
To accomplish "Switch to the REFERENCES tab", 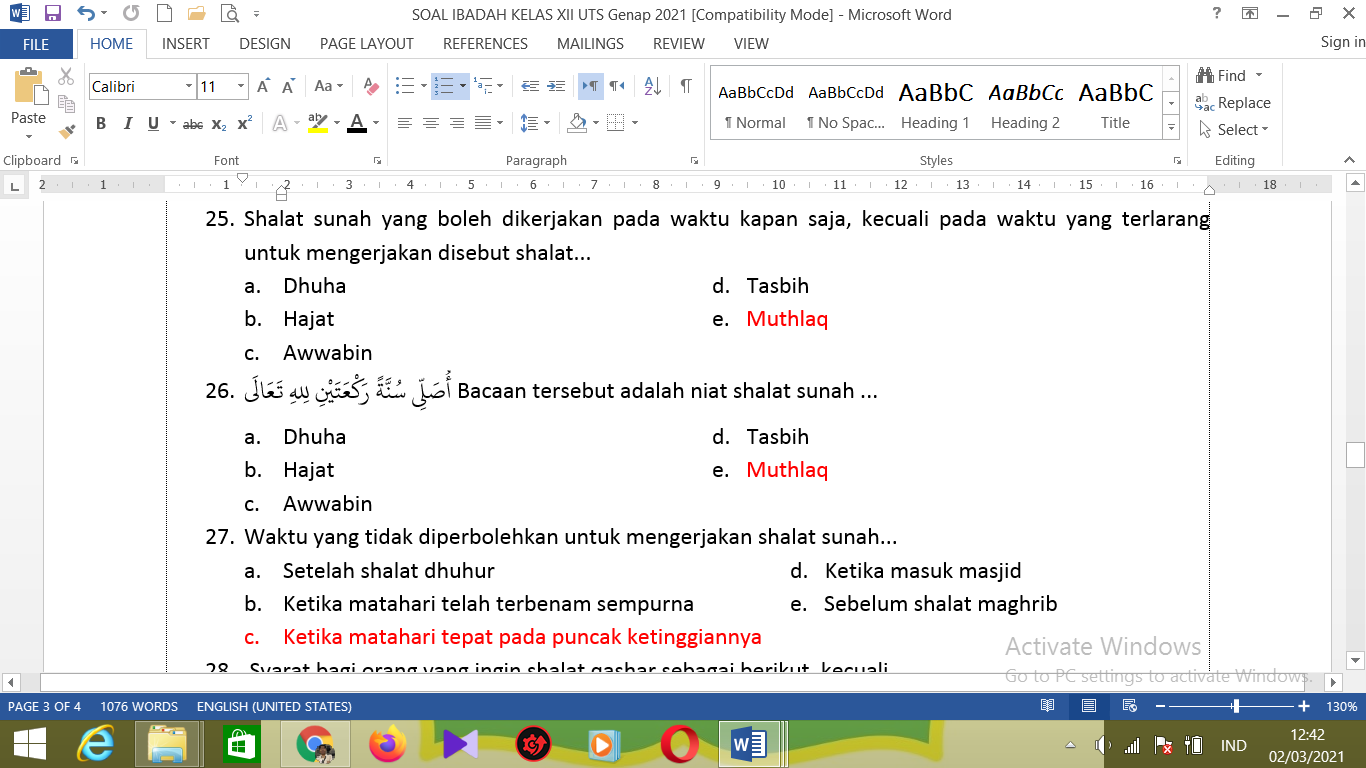I will 485,44.
